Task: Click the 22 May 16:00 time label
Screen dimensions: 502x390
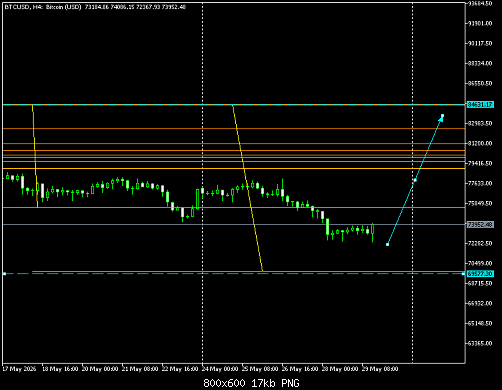Action: 180,369
